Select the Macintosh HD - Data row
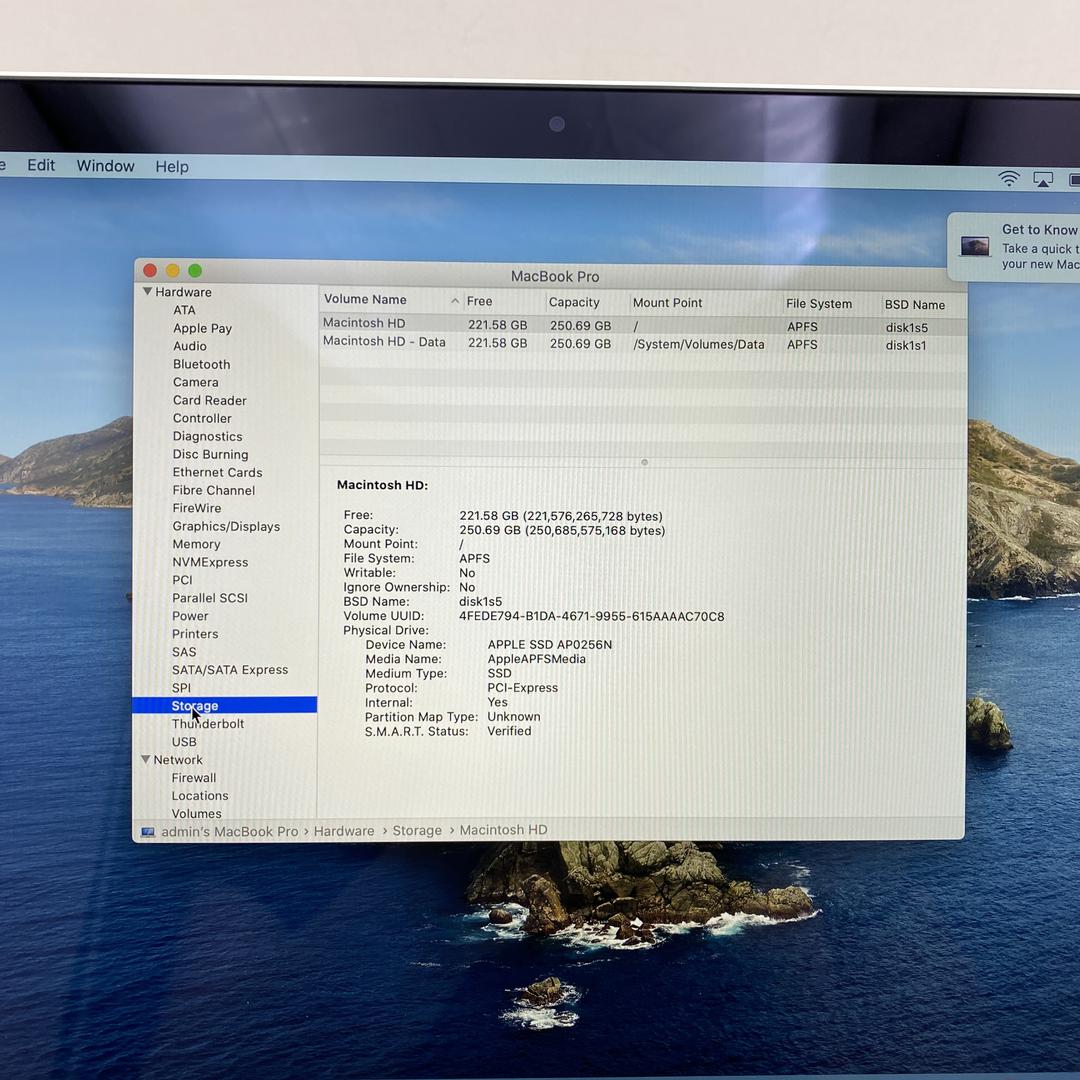 click(x=643, y=343)
